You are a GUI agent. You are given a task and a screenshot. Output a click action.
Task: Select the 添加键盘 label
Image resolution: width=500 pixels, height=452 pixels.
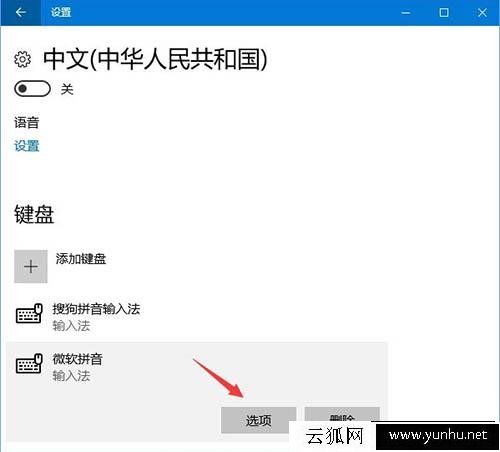click(x=81, y=259)
